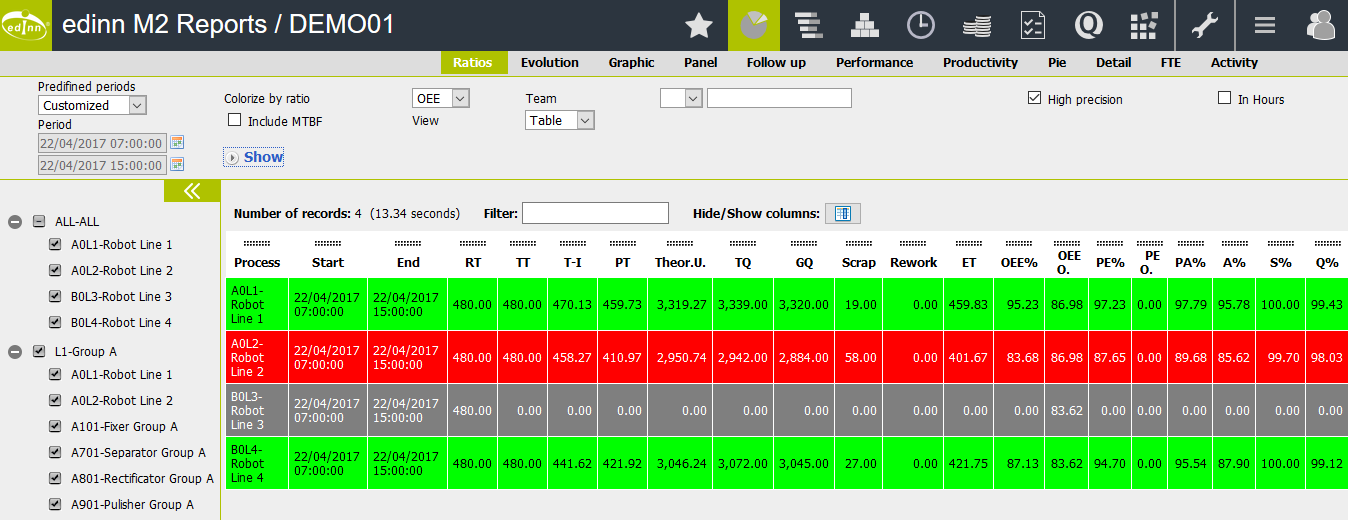Uncheck High precision checkbox

coord(1035,98)
